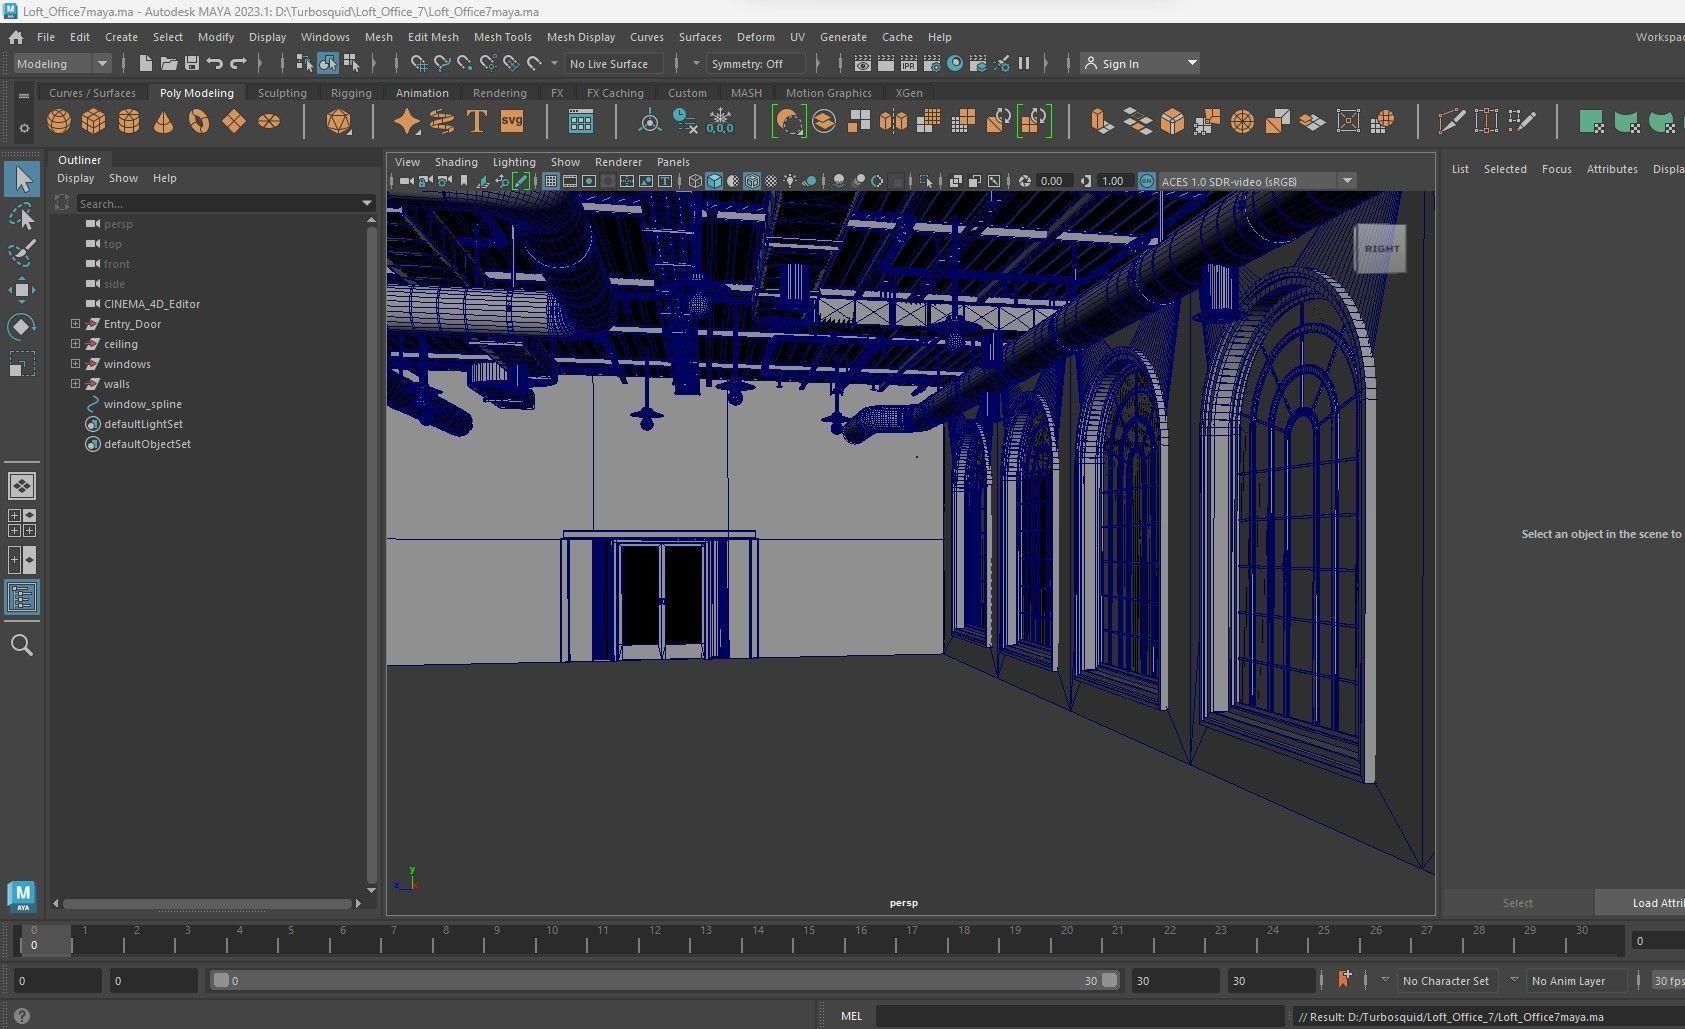The image size is (1685, 1029).
Task: Click the IPR render icon
Action: pos(909,63)
